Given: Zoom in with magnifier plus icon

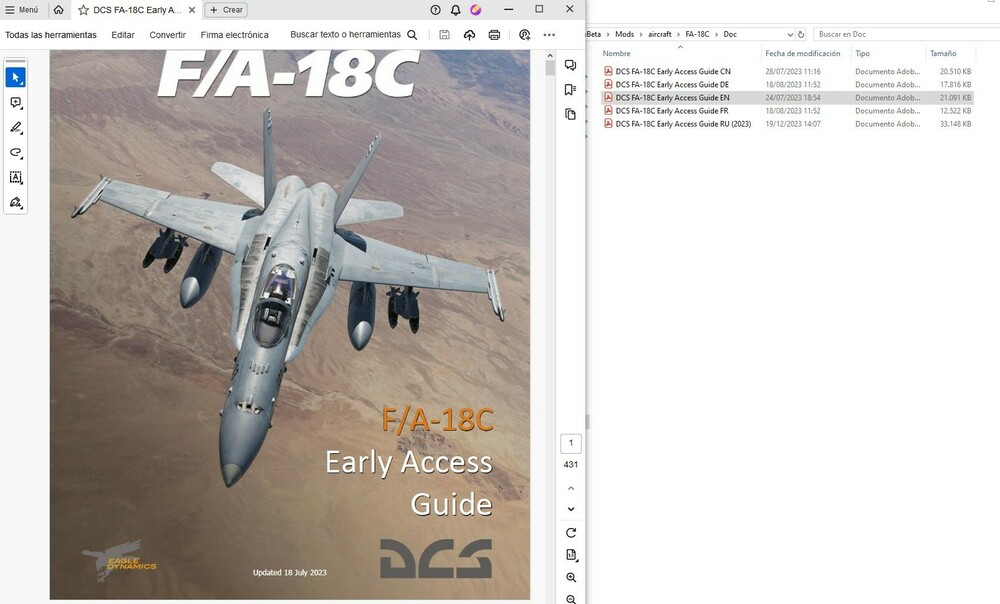Looking at the screenshot, I should (x=571, y=577).
